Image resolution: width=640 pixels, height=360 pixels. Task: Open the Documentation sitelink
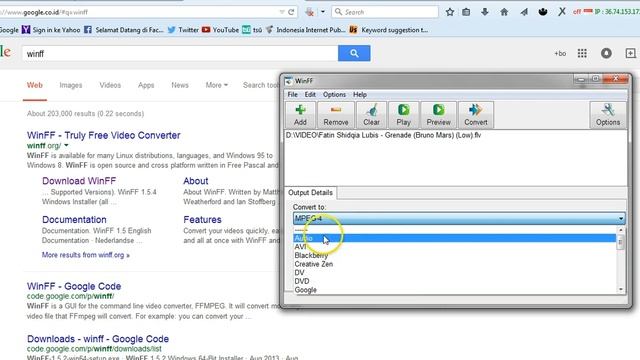(x=74, y=220)
